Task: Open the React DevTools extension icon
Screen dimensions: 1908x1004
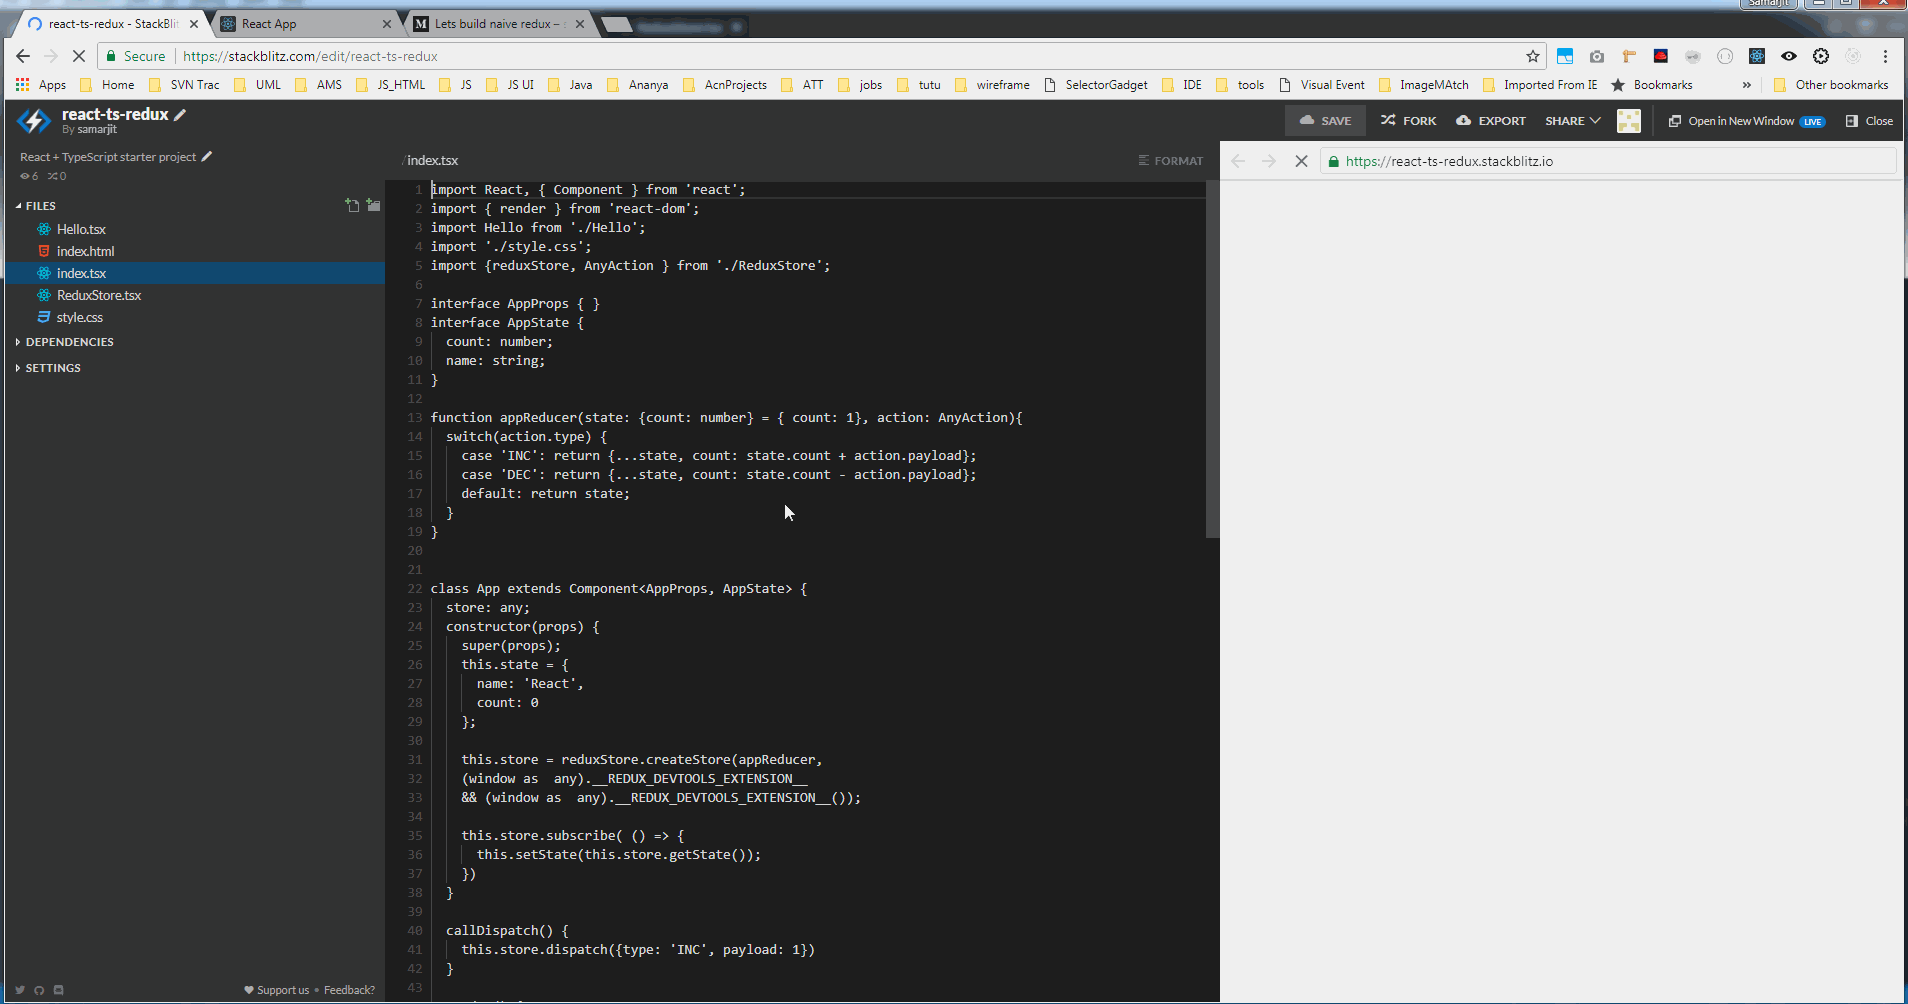Action: click(1757, 56)
